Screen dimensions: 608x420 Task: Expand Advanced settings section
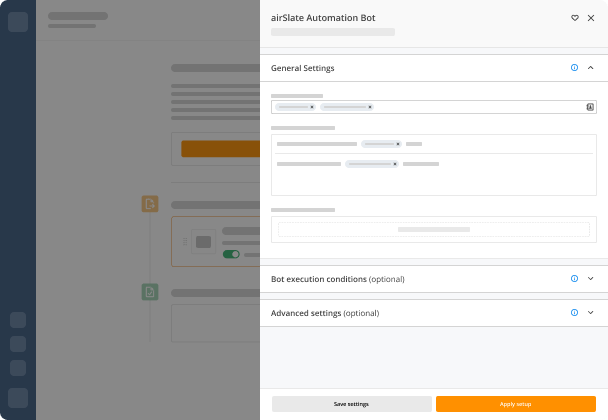point(591,313)
